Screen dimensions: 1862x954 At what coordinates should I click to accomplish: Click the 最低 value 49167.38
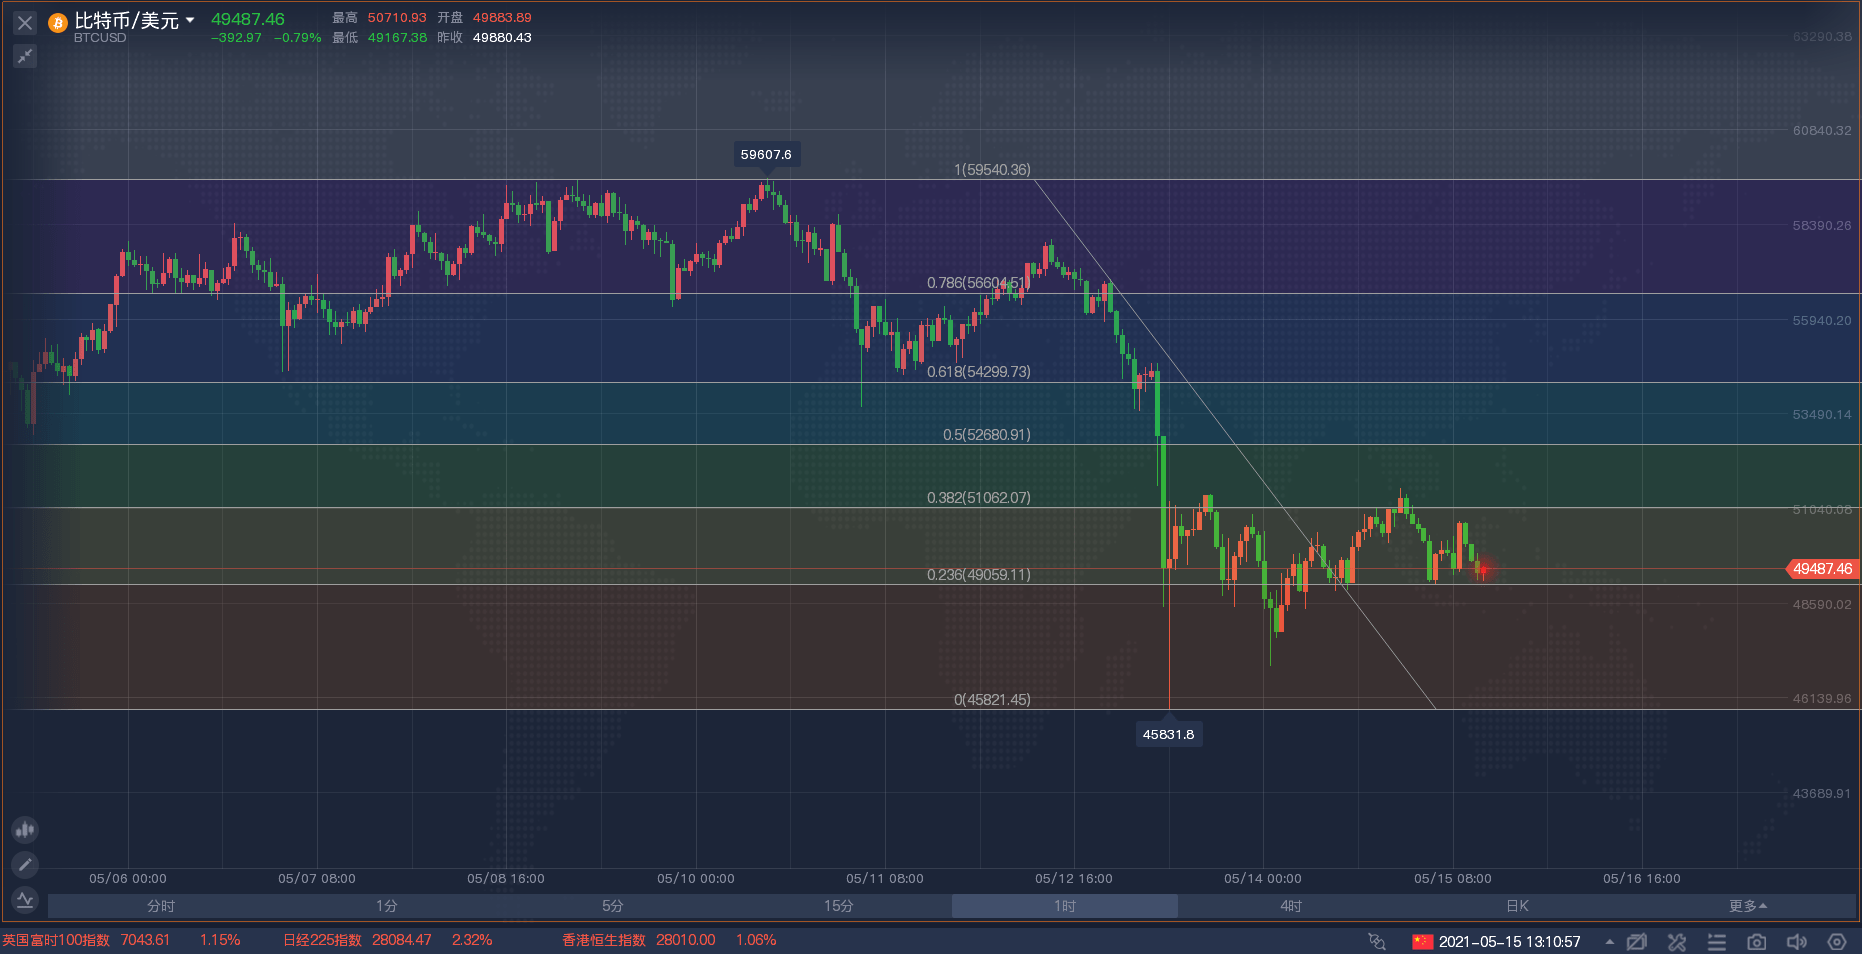point(397,38)
